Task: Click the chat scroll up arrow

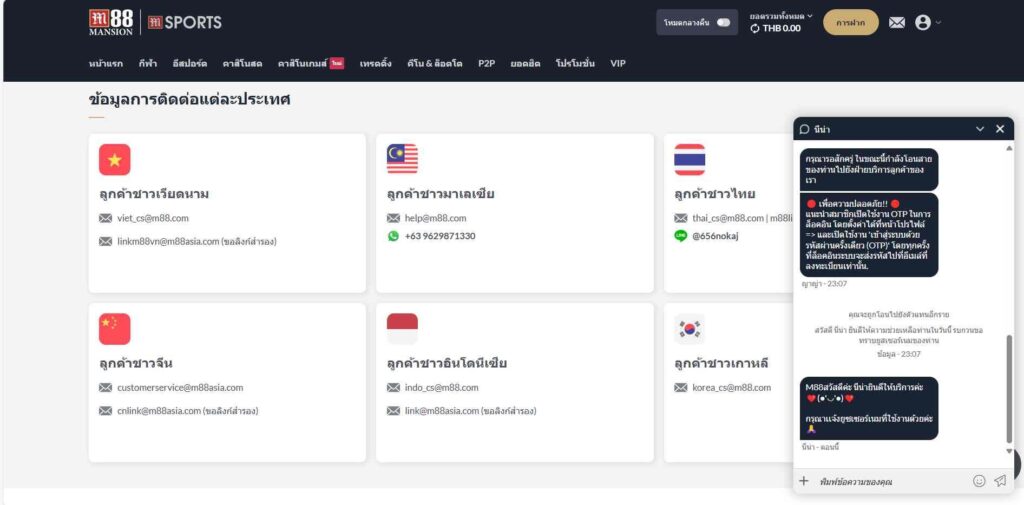Action: point(1009,148)
